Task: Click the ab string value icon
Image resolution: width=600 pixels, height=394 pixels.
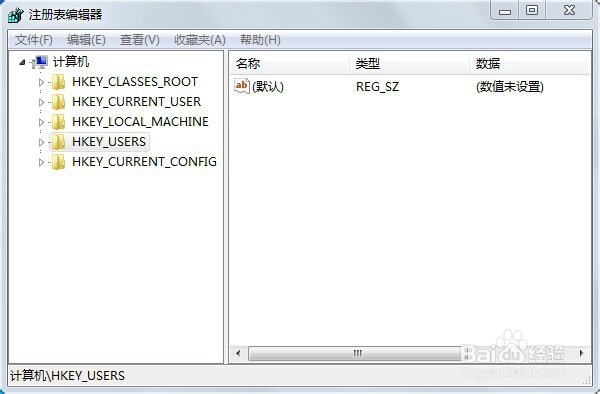Action: pos(242,86)
